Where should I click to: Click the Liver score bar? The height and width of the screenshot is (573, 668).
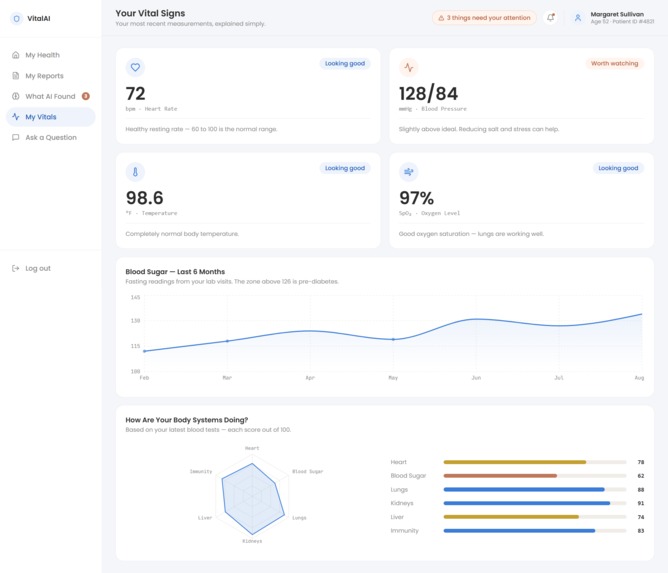click(535, 517)
